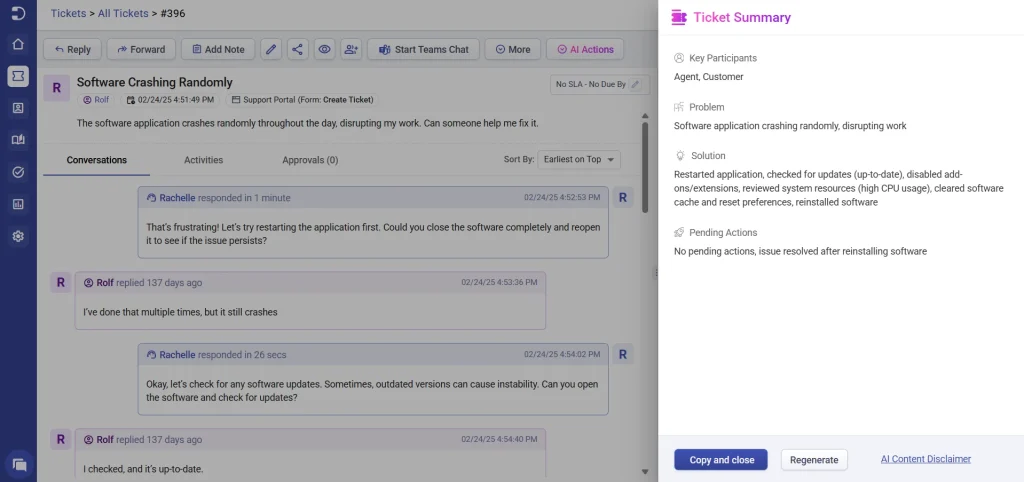Click the conversation scrollbar thumb

[645, 167]
